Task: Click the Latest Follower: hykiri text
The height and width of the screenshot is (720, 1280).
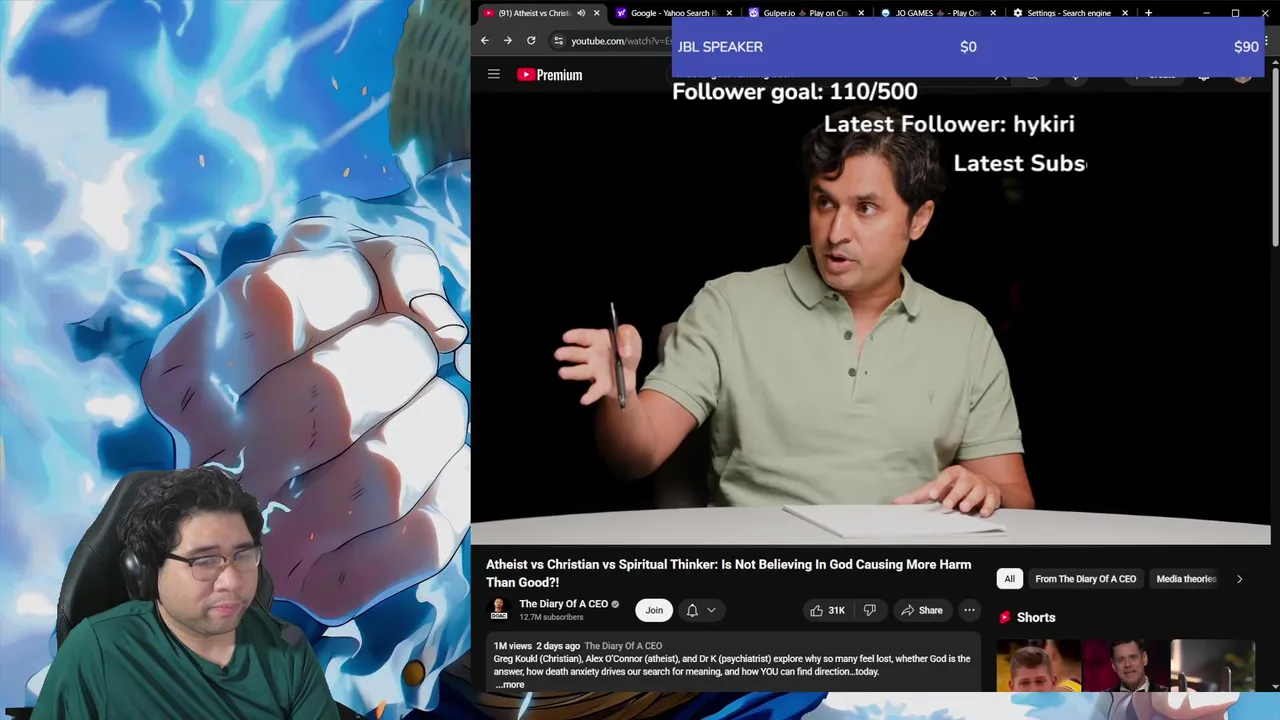Action: pyautogui.click(x=949, y=124)
